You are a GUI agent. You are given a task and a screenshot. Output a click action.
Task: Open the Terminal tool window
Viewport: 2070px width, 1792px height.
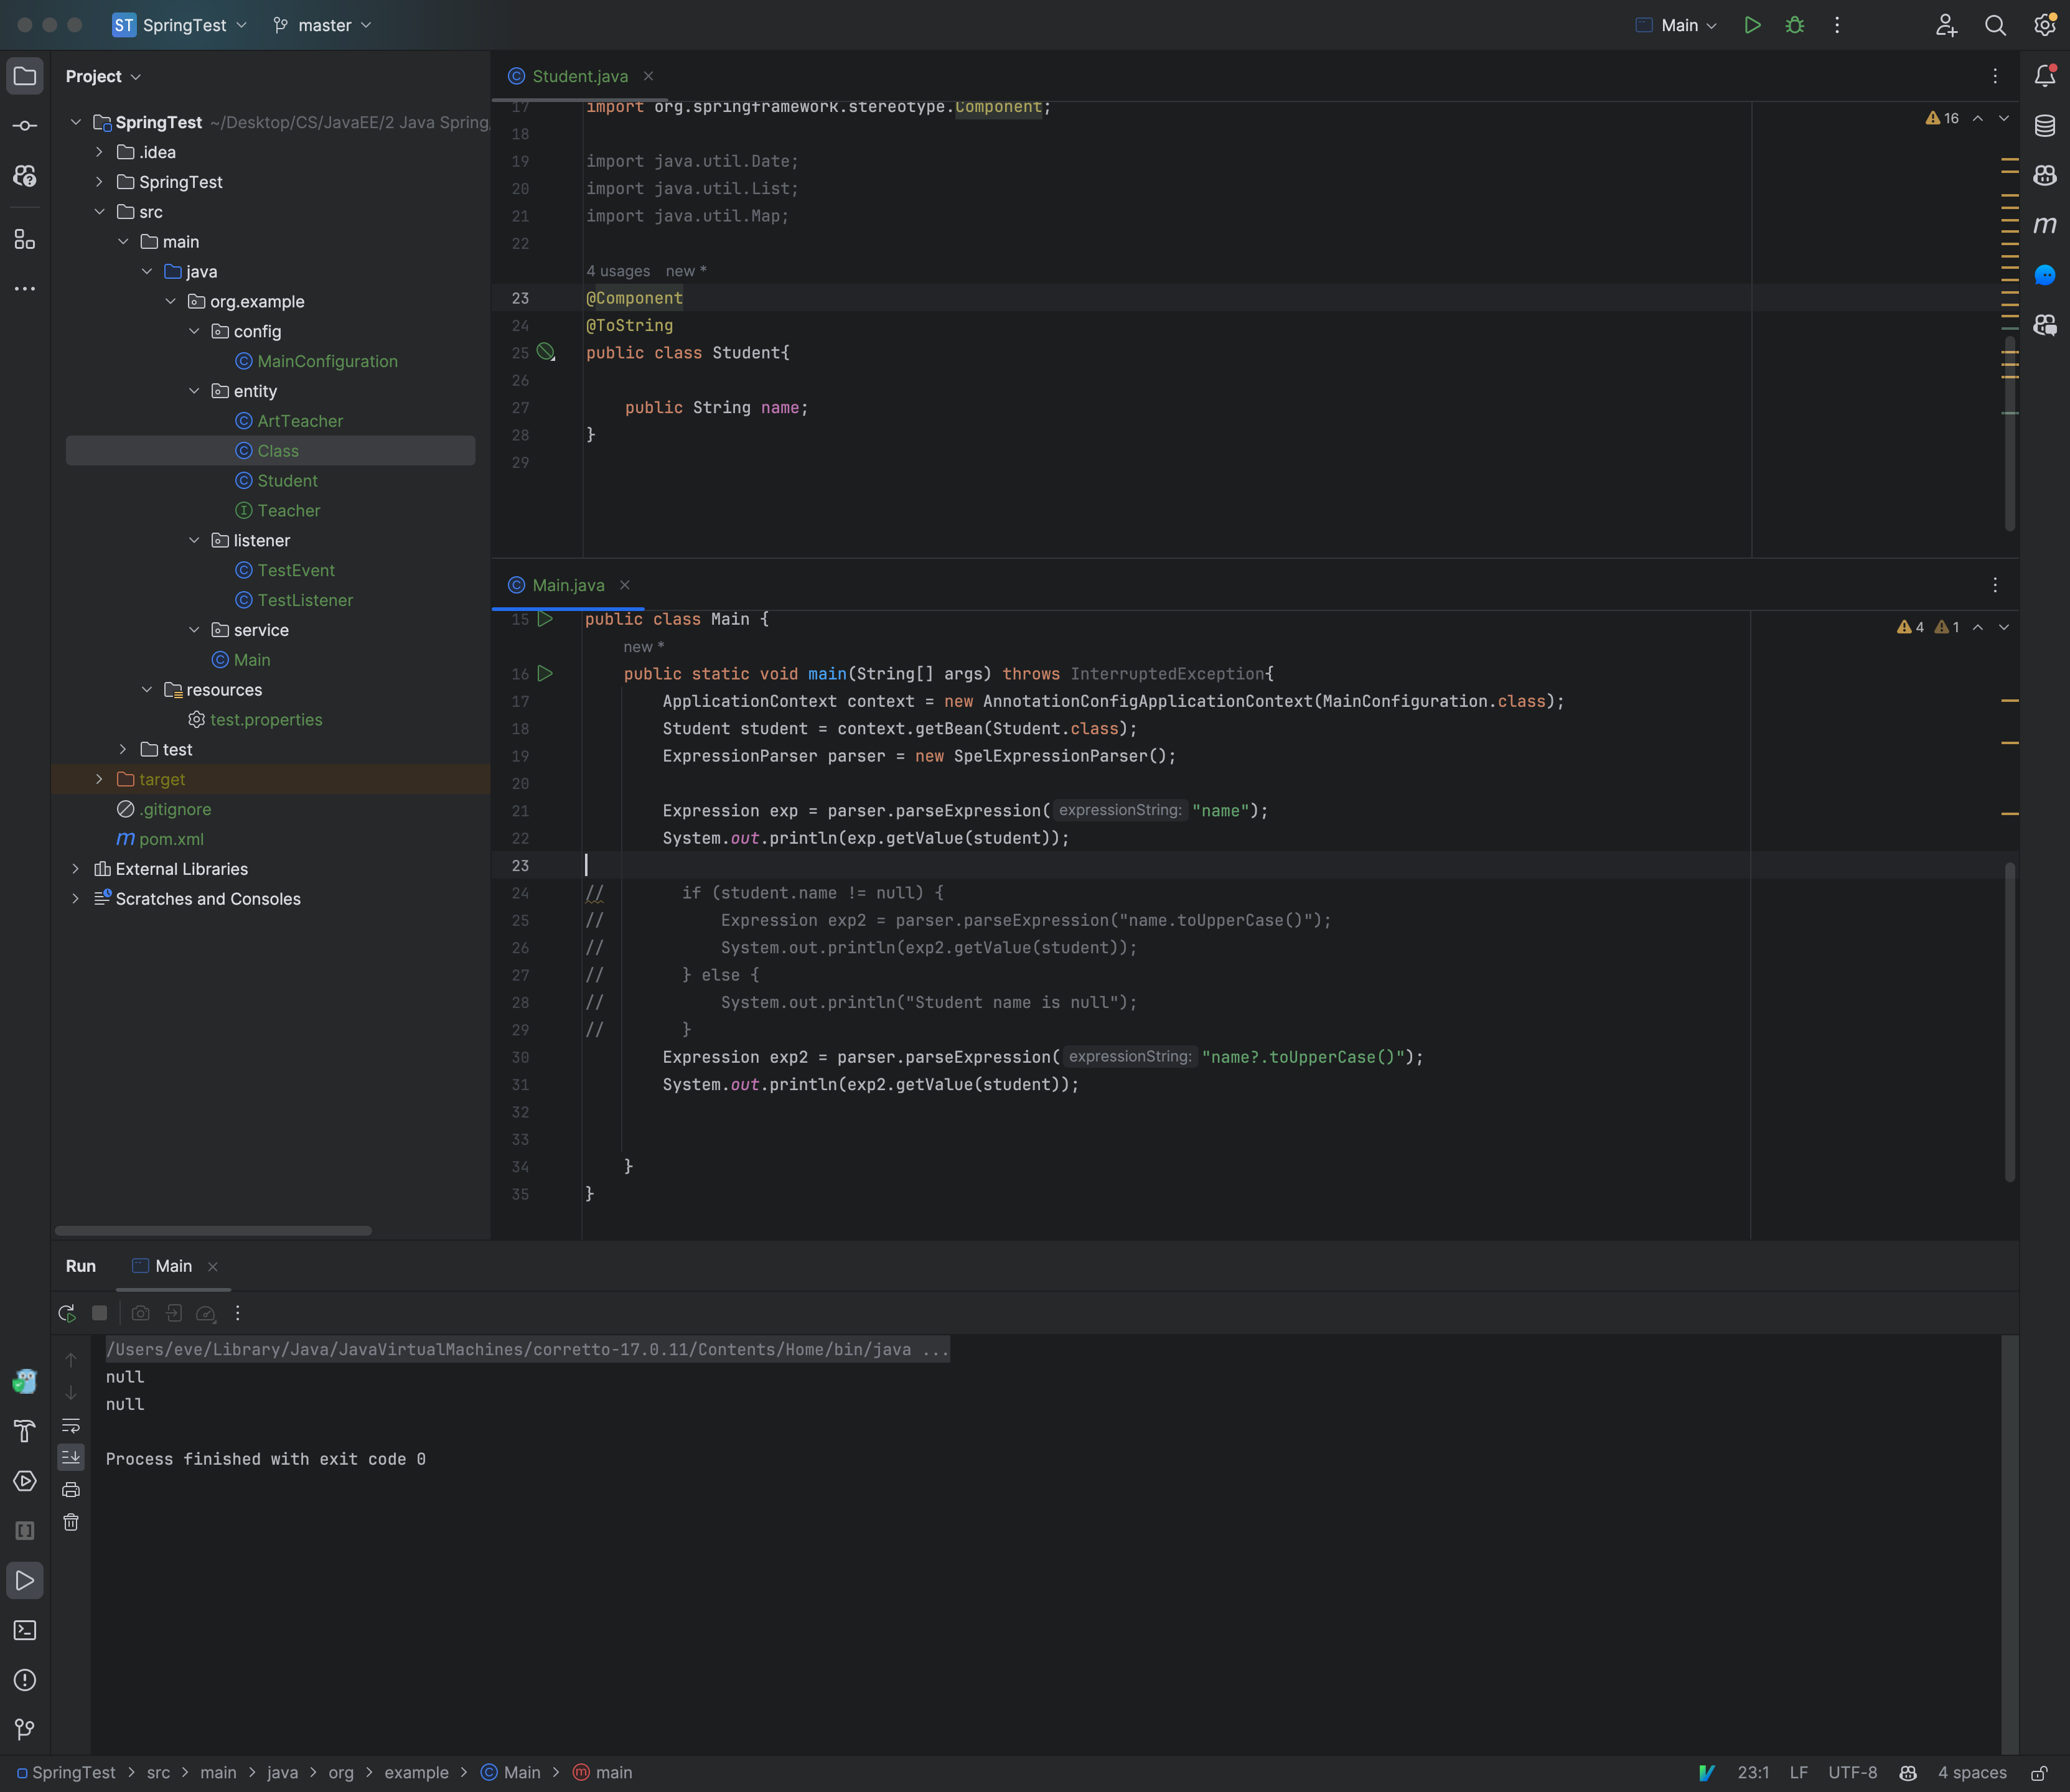pos(25,1630)
